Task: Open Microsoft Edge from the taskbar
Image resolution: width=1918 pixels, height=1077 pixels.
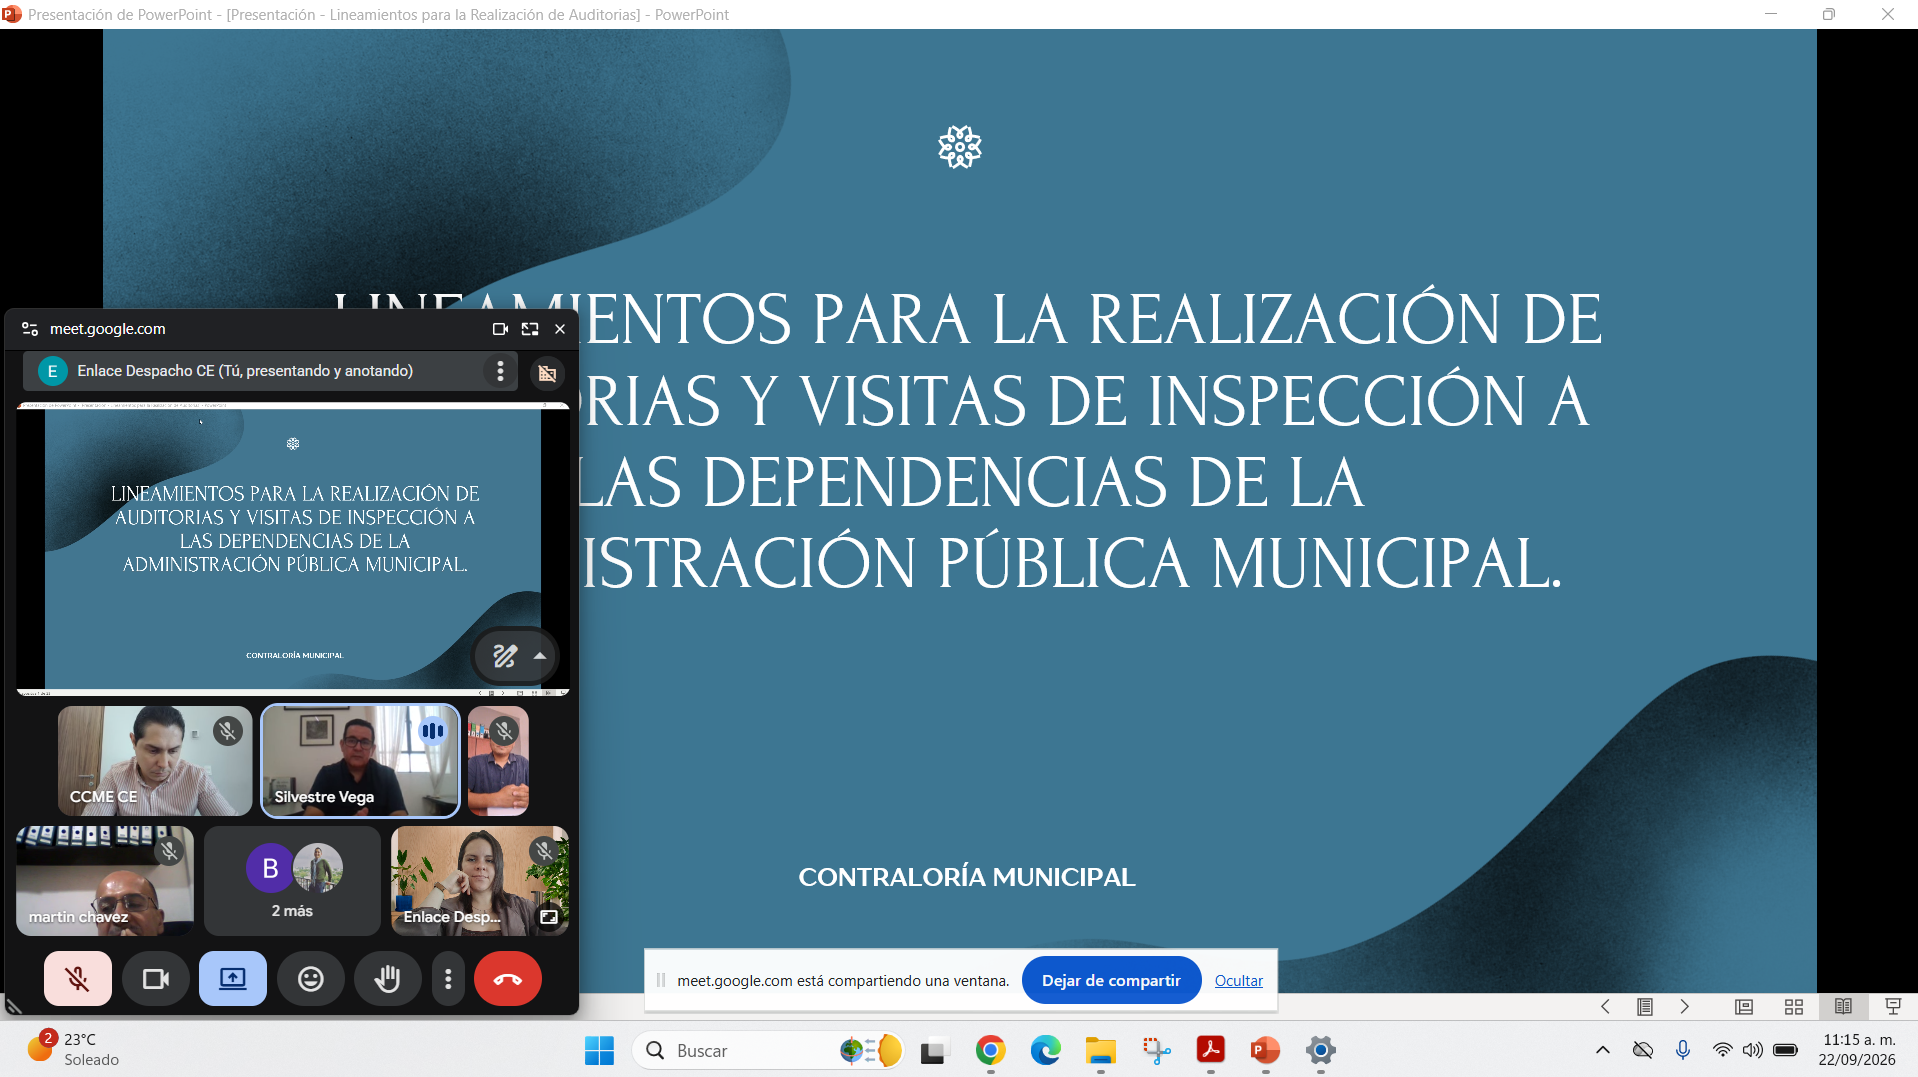Action: click(x=1046, y=1051)
